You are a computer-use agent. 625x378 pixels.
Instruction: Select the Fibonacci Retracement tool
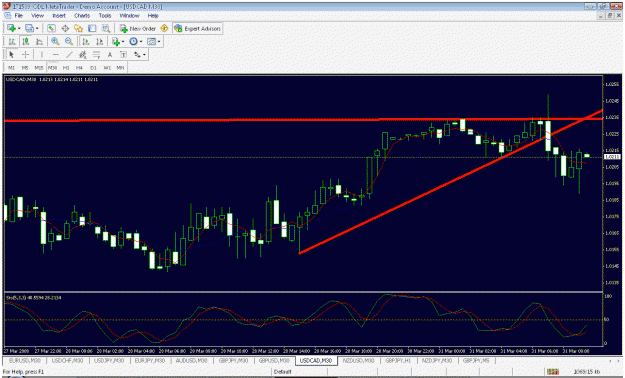pyautogui.click(x=96, y=55)
